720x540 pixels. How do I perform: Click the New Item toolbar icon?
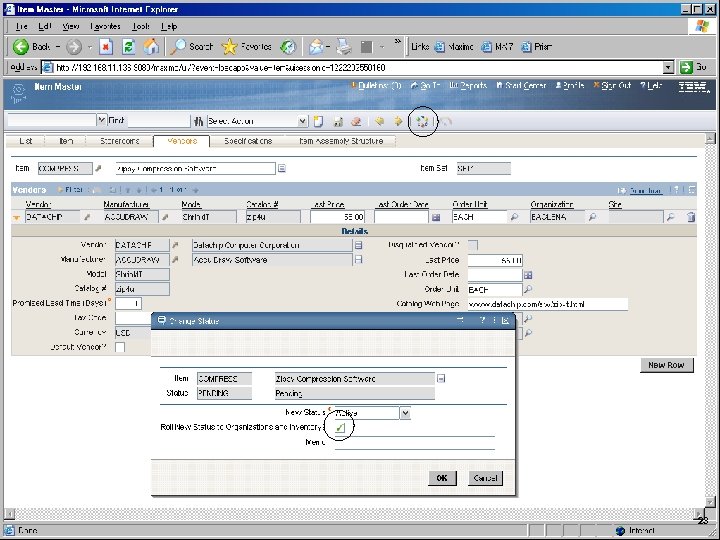coord(318,121)
